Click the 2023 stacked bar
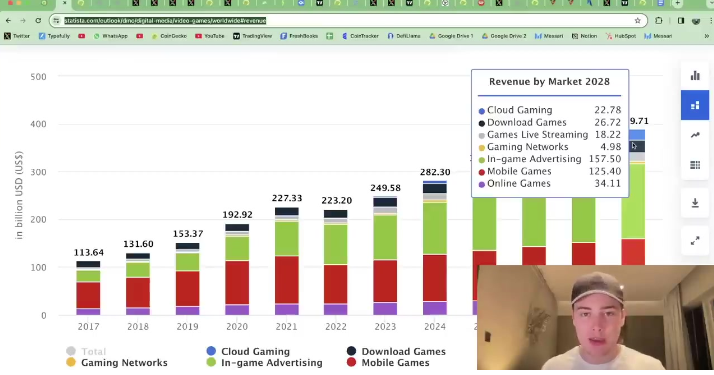Image resolution: width=714 pixels, height=375 pixels. [385, 256]
